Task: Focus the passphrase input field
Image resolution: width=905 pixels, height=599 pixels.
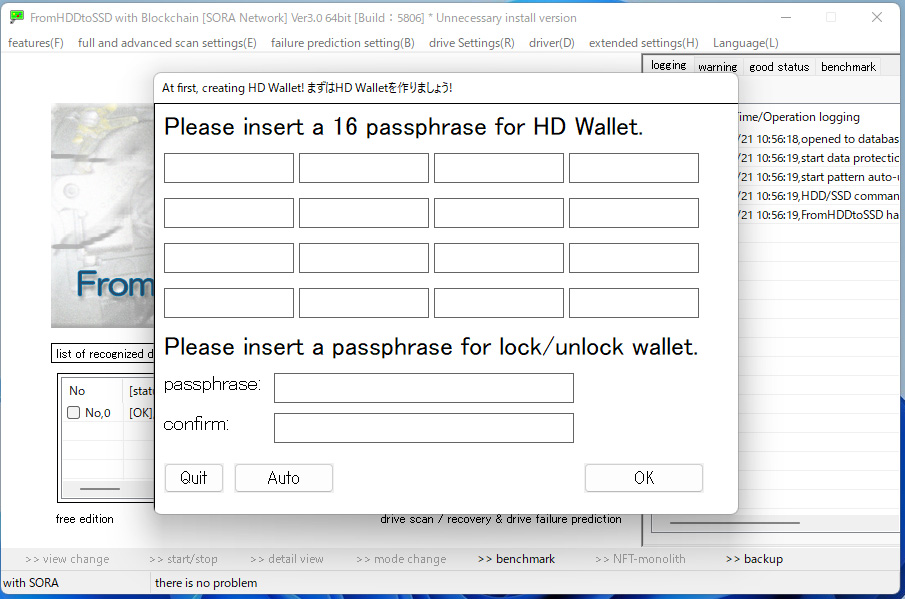Action: pos(424,388)
